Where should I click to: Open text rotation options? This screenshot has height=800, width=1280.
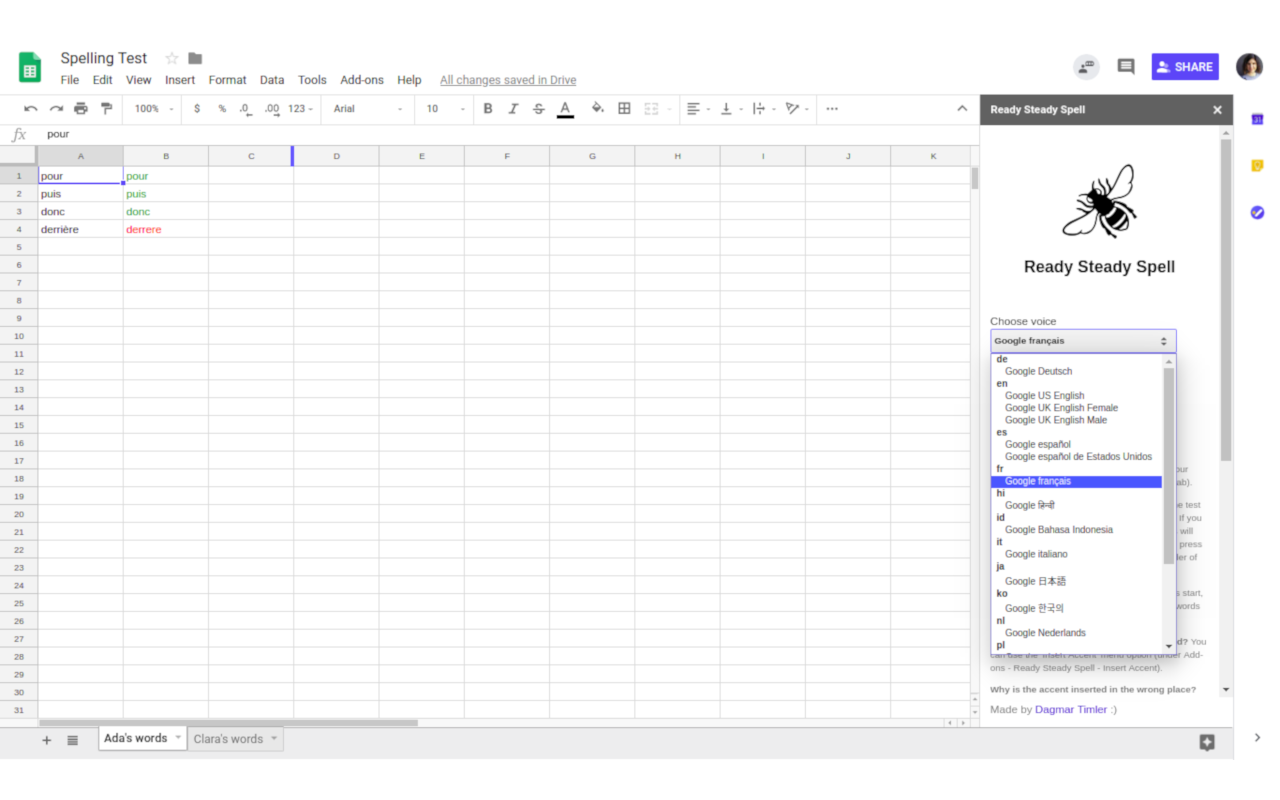coord(796,108)
